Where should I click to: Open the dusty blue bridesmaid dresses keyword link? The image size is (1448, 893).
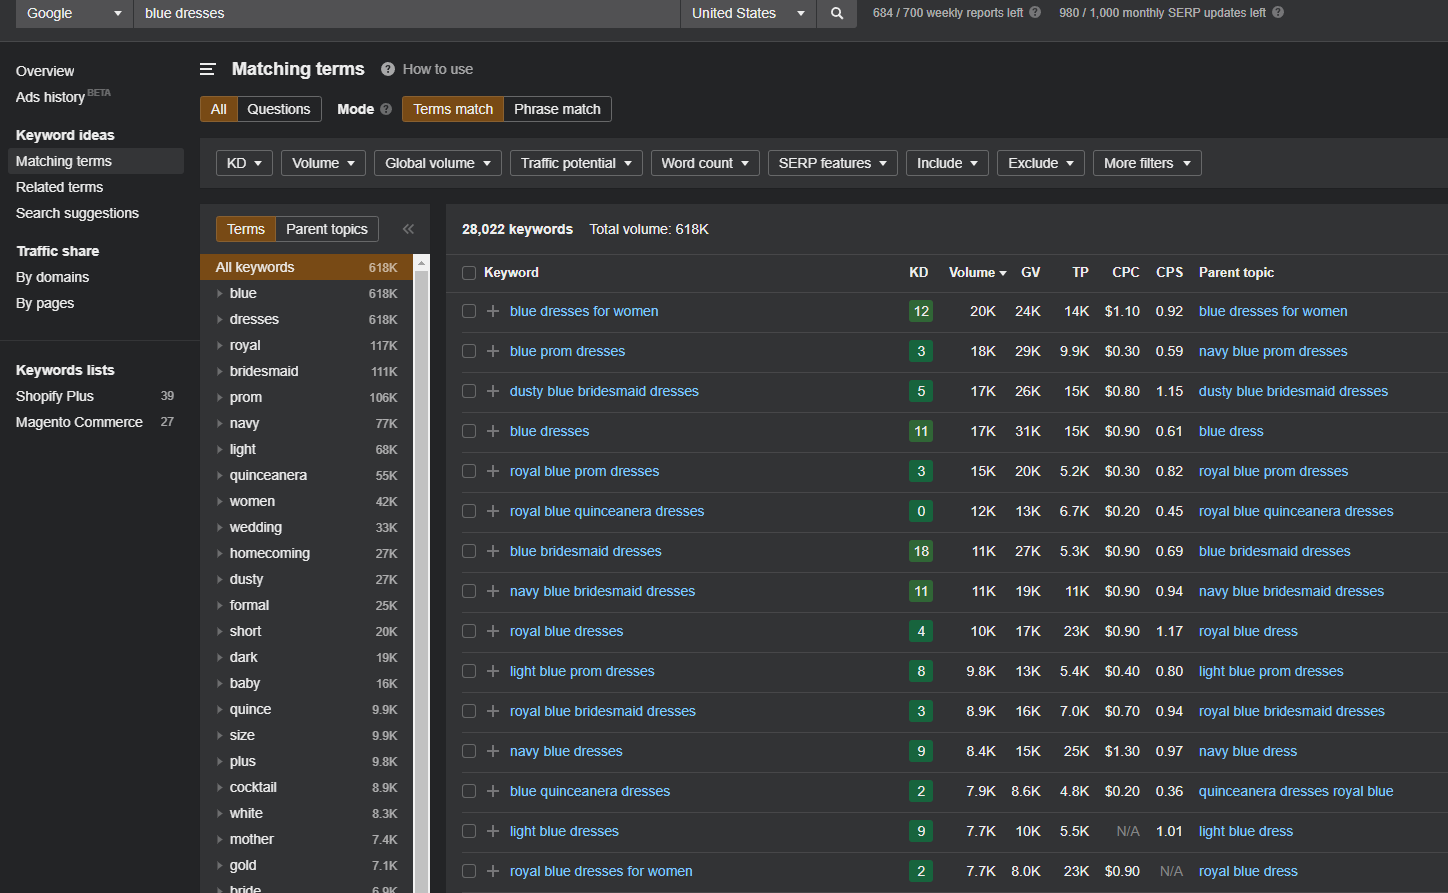point(604,391)
